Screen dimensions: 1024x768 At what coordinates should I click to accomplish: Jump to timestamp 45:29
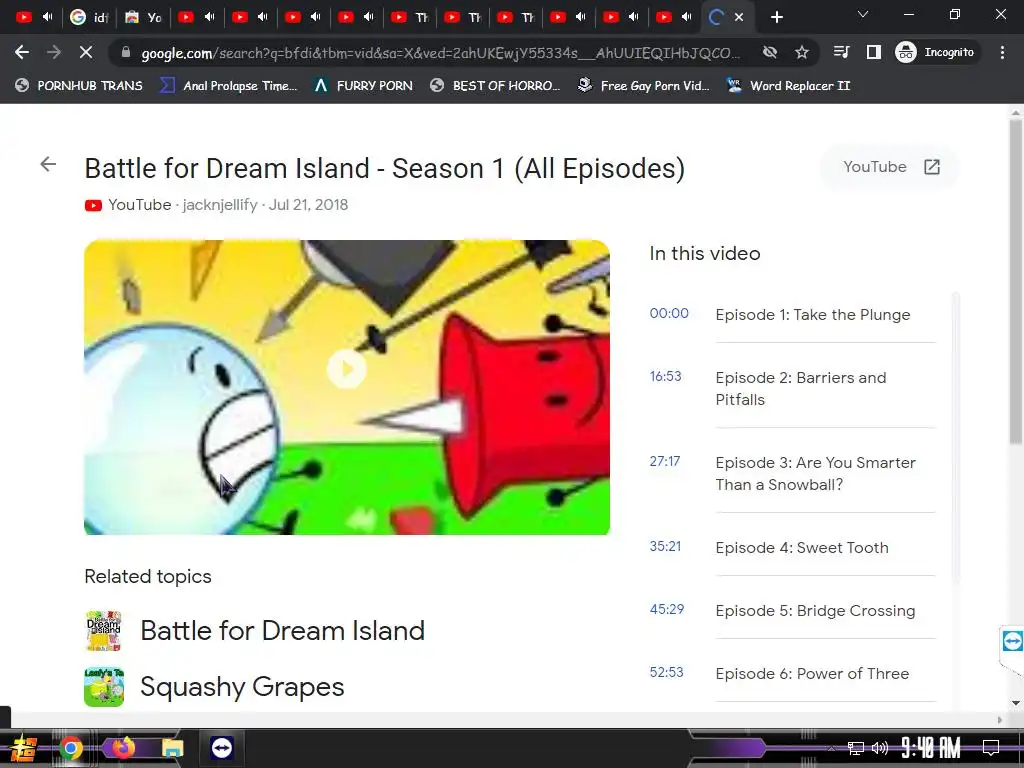coord(667,609)
